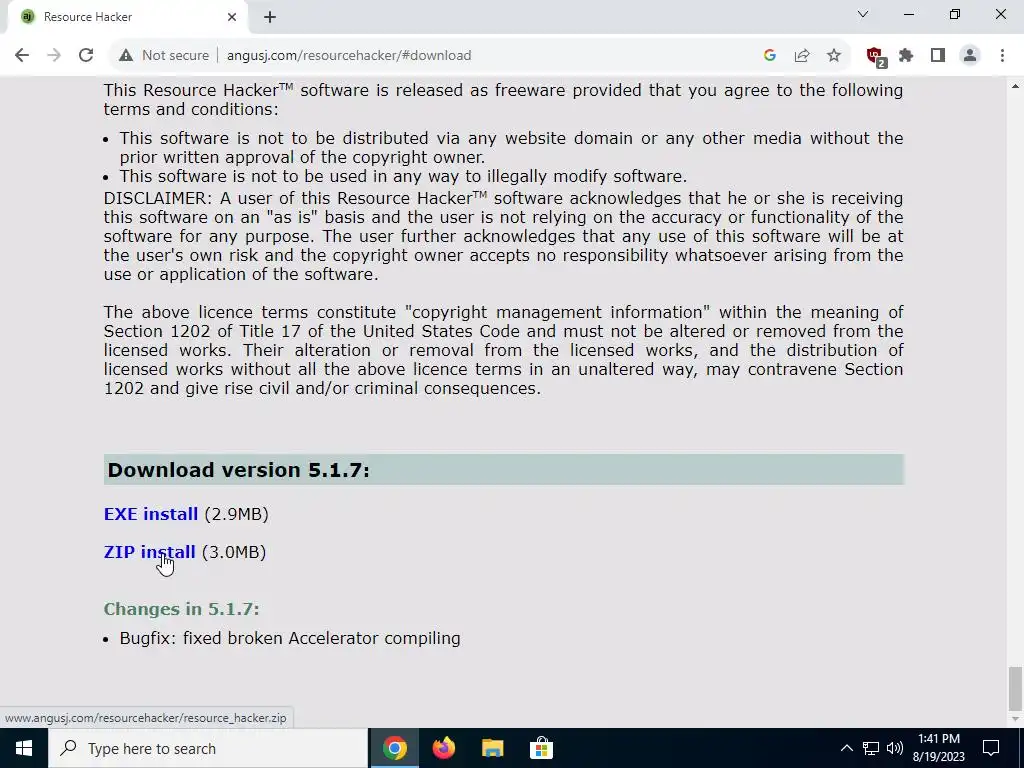Open Firefox from the taskbar

[443, 748]
